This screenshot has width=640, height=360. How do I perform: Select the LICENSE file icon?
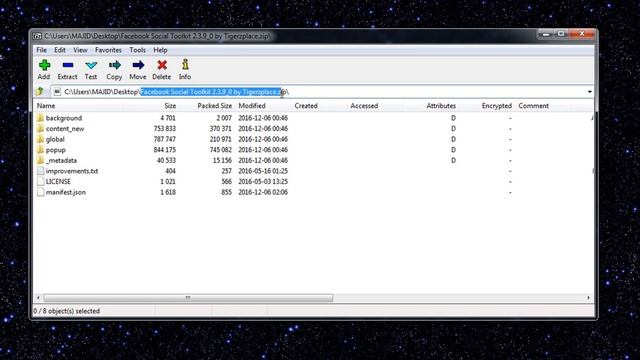coord(40,182)
